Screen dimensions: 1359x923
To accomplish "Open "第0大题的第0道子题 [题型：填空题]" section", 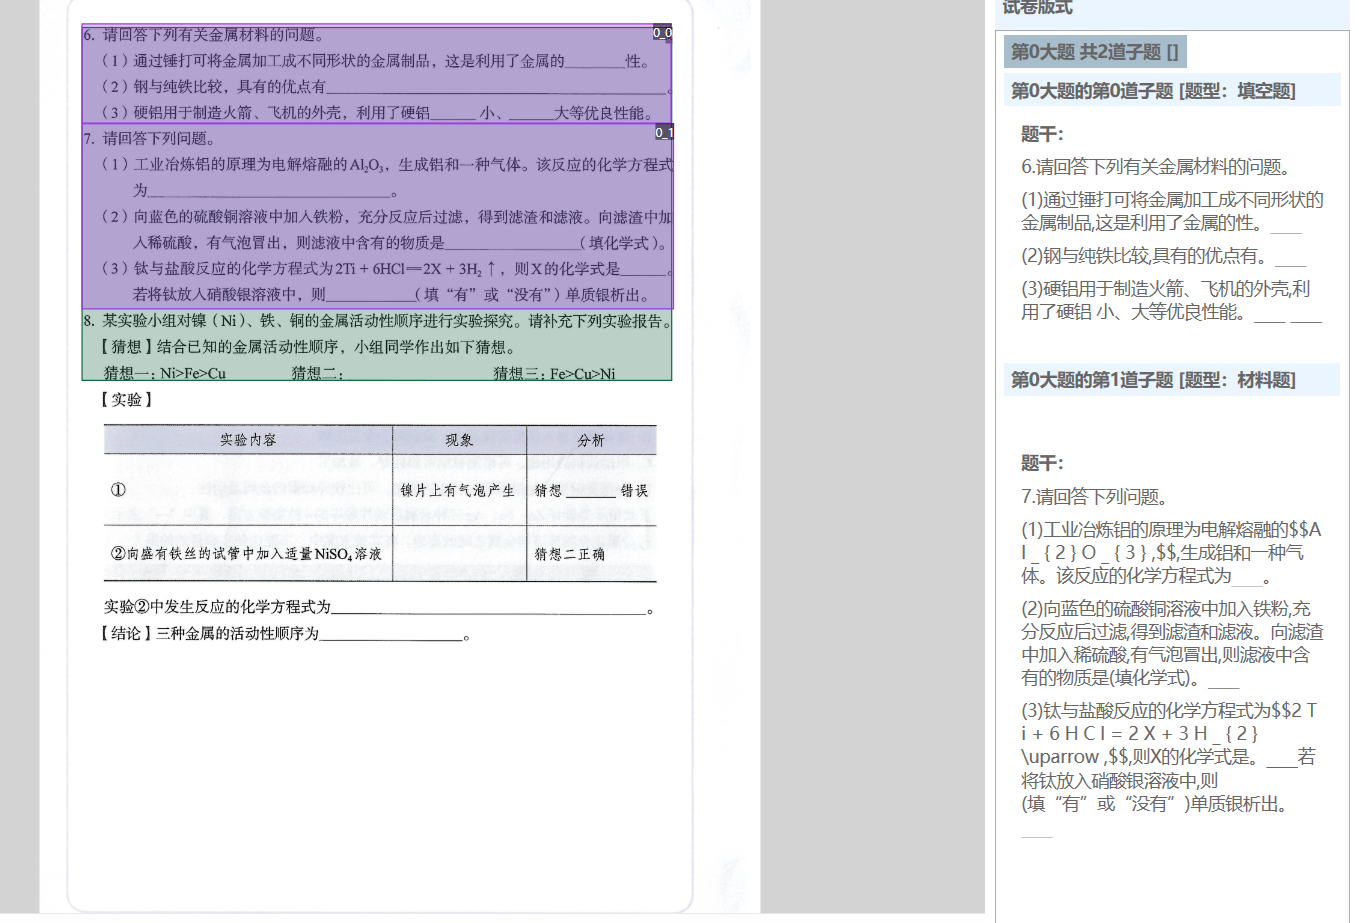I will coord(1172,91).
